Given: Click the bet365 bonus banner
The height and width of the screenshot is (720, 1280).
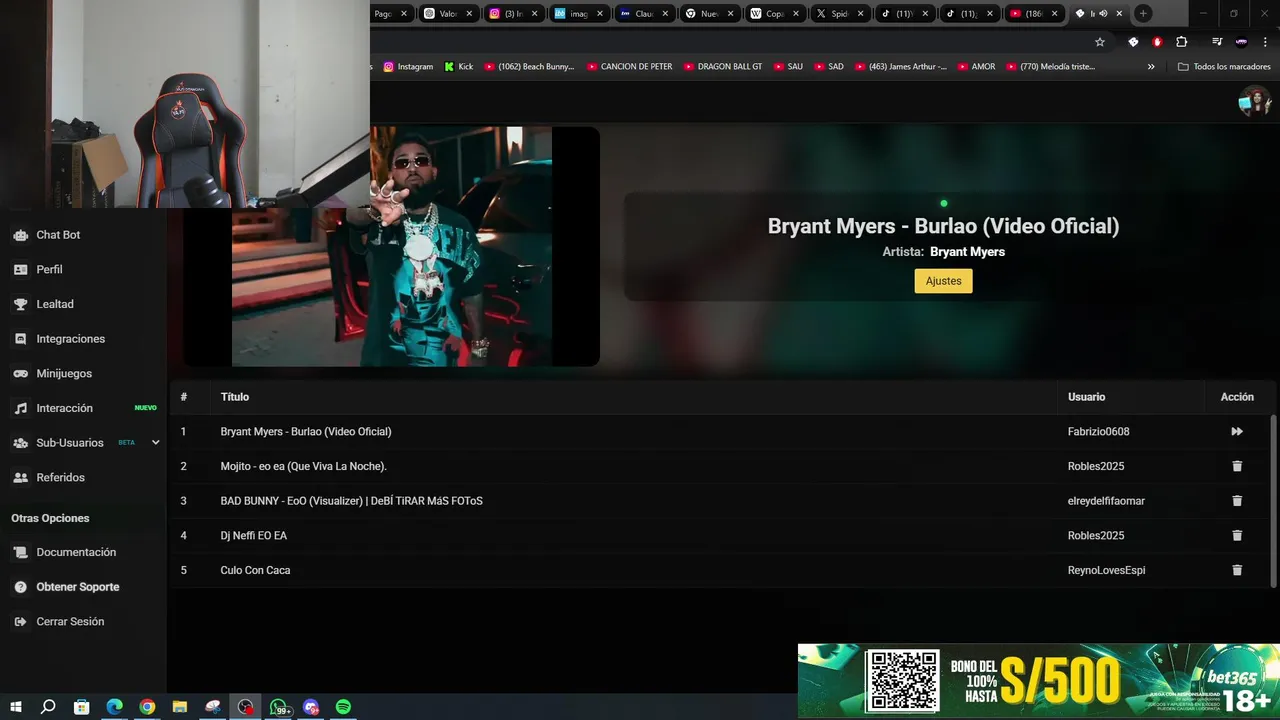Looking at the screenshot, I should coord(1038,681).
